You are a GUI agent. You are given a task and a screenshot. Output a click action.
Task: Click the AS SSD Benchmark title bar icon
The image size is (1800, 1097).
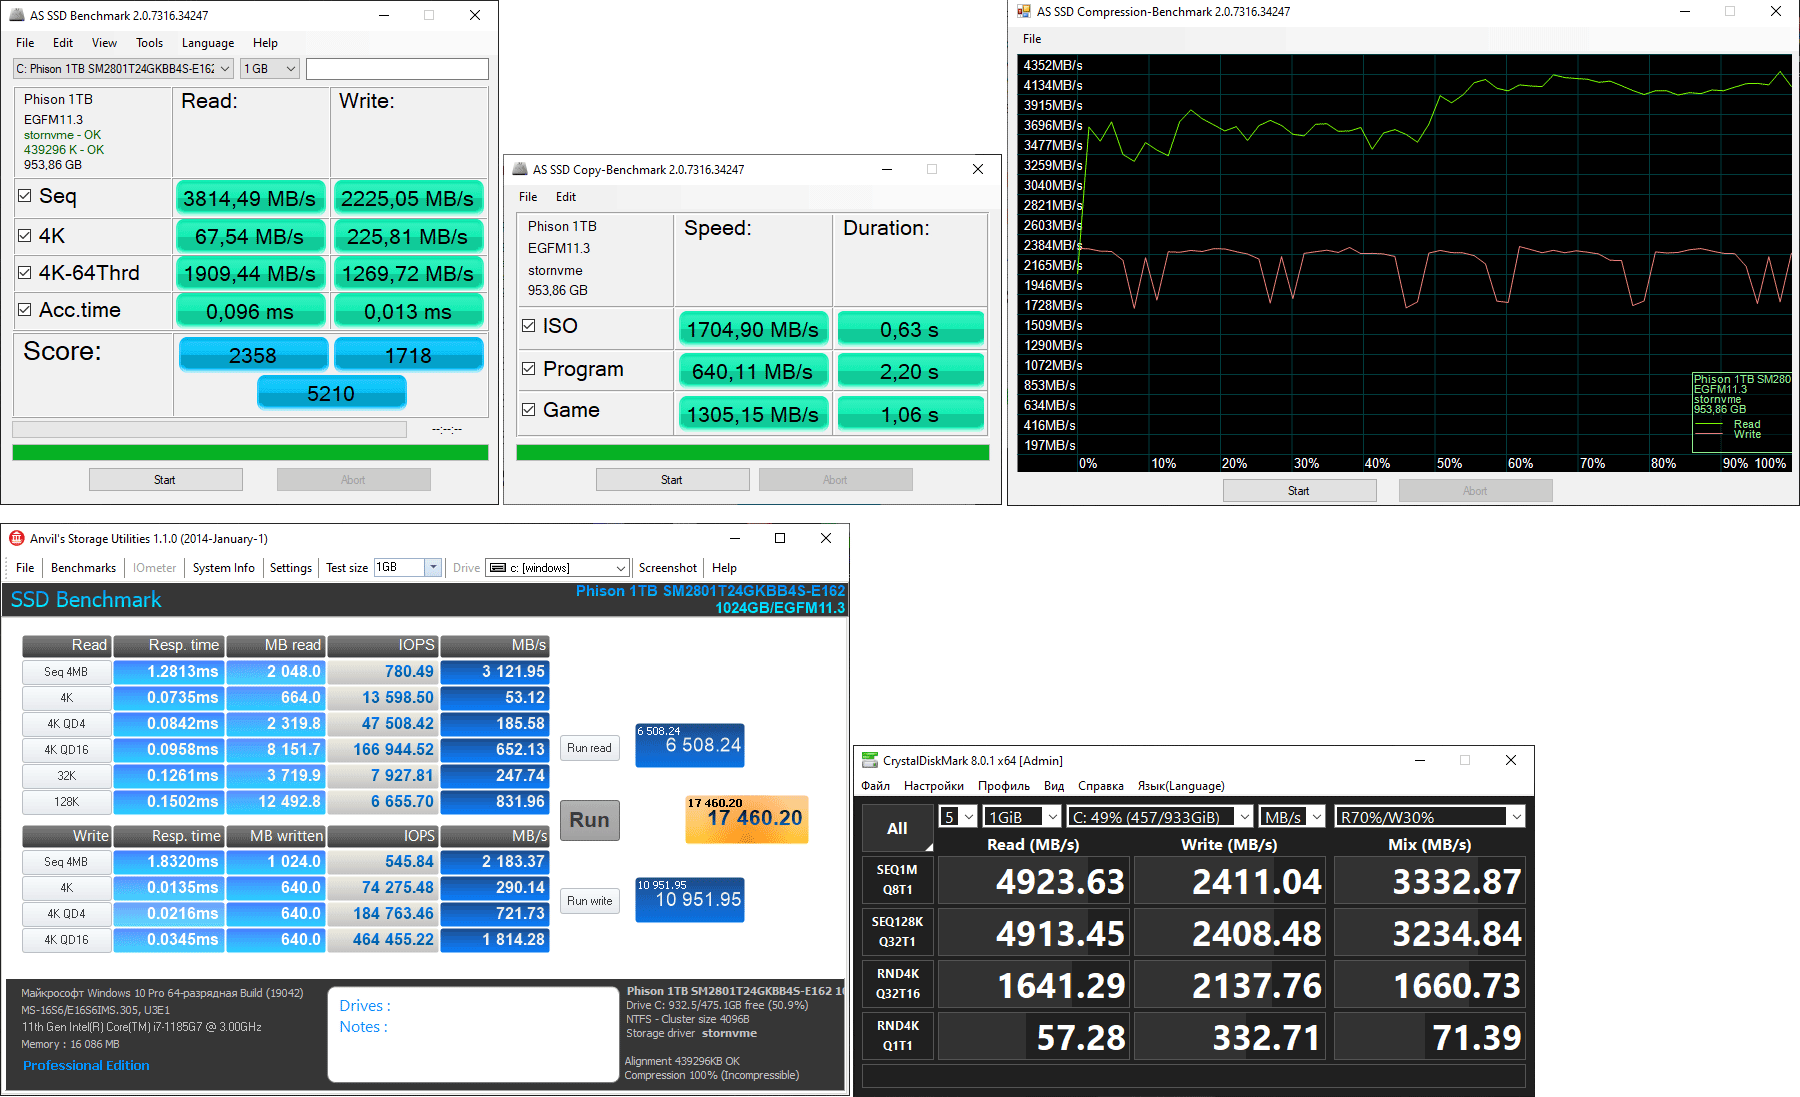pyautogui.click(x=16, y=15)
